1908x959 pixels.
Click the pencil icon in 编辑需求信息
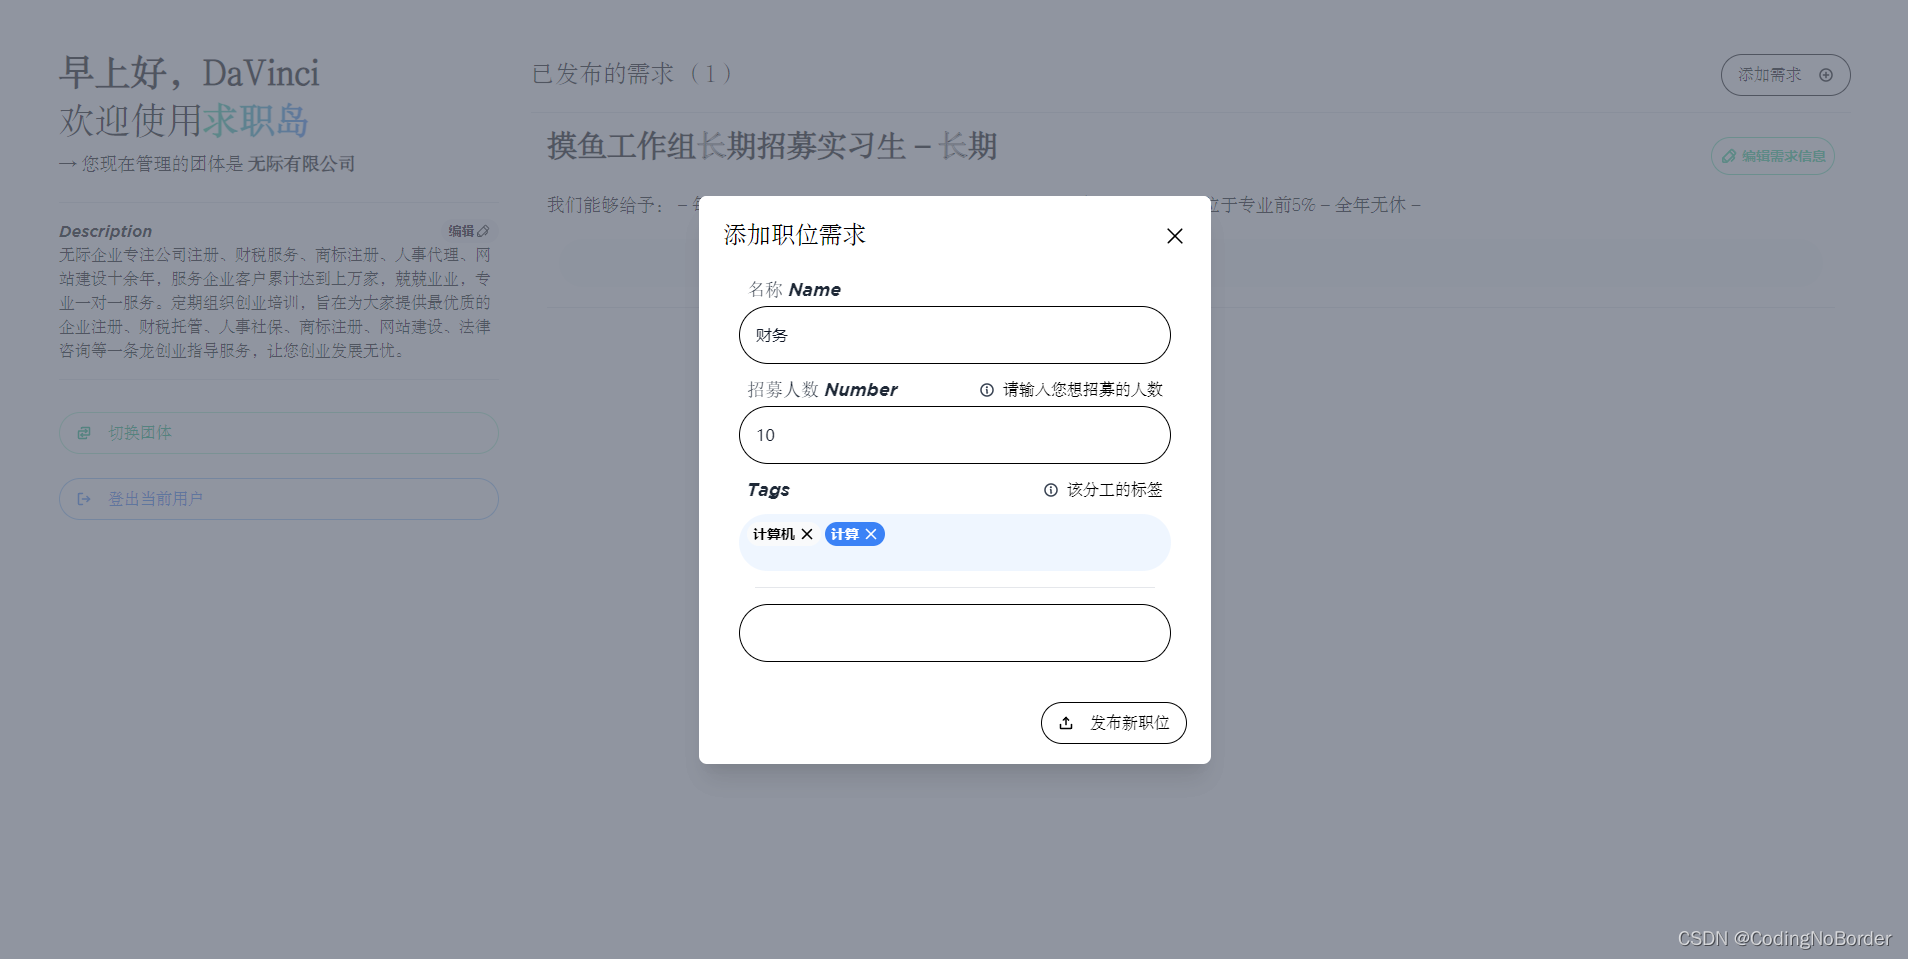point(1729,156)
